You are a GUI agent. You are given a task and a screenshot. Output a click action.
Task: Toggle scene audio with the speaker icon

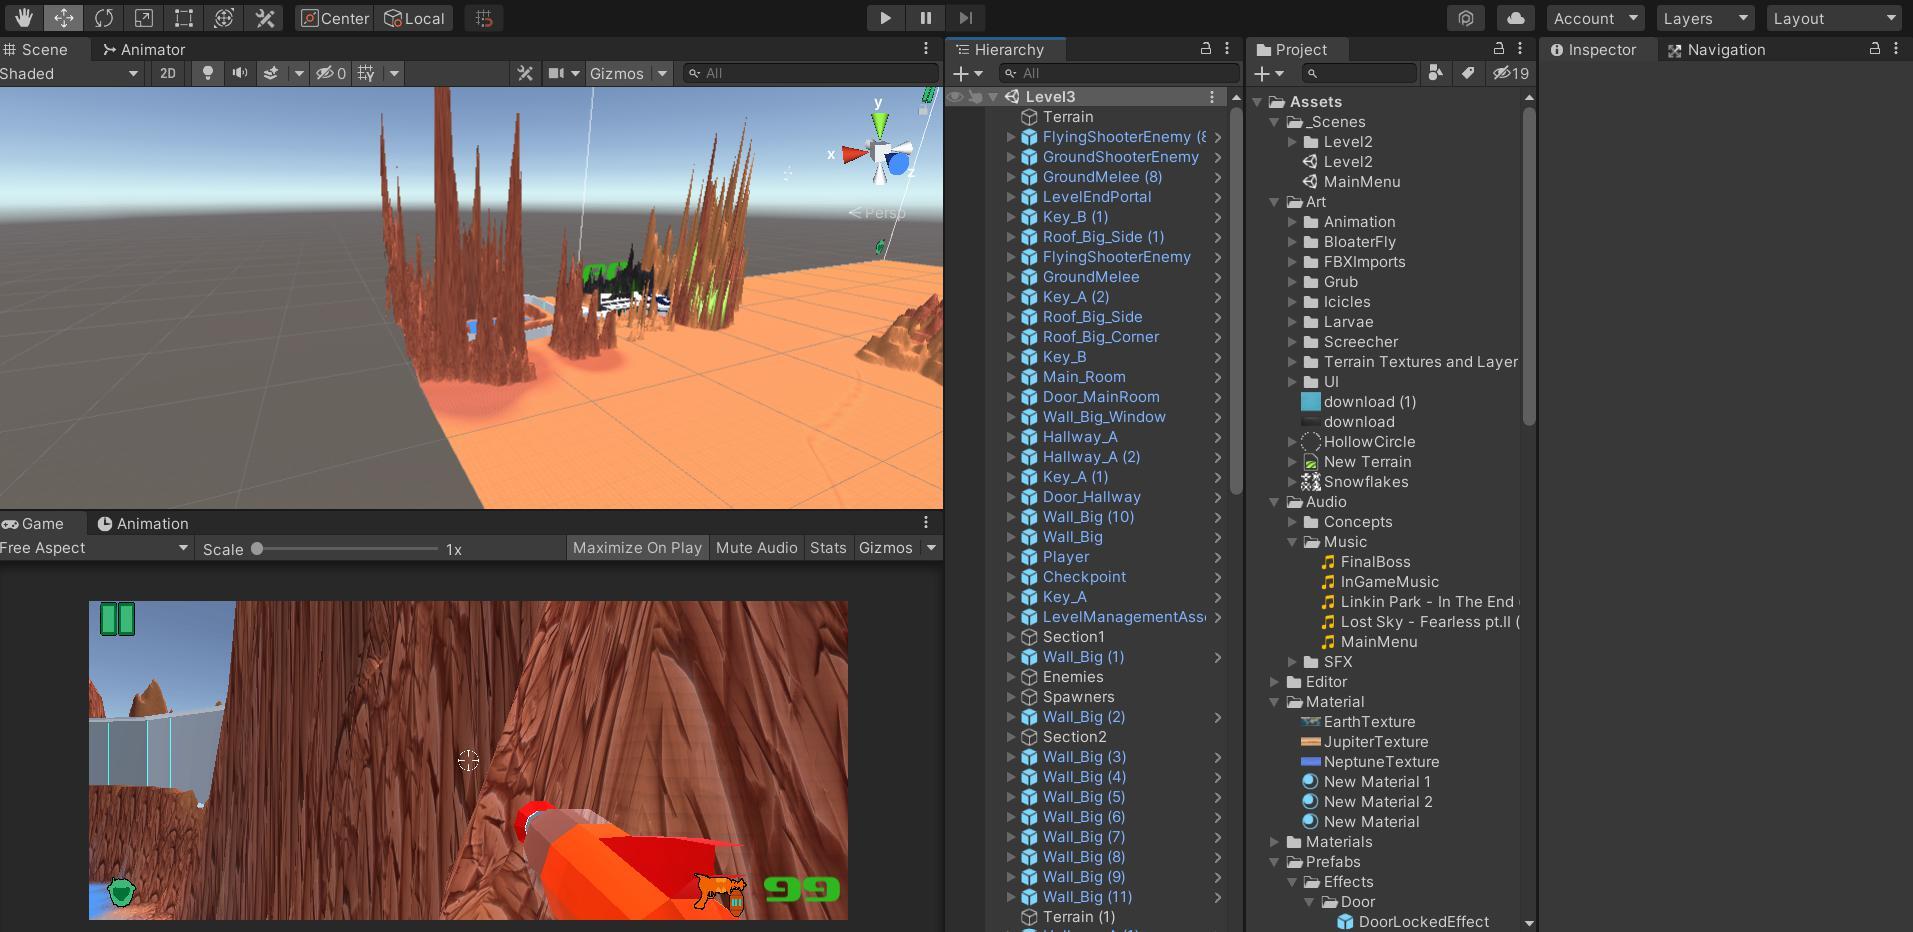coord(240,73)
